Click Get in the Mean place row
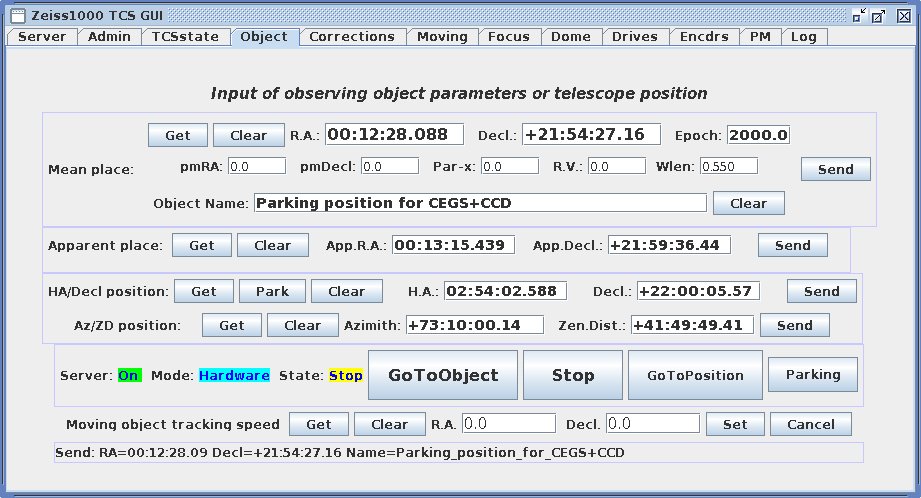The height and width of the screenshot is (498, 921). coord(177,135)
